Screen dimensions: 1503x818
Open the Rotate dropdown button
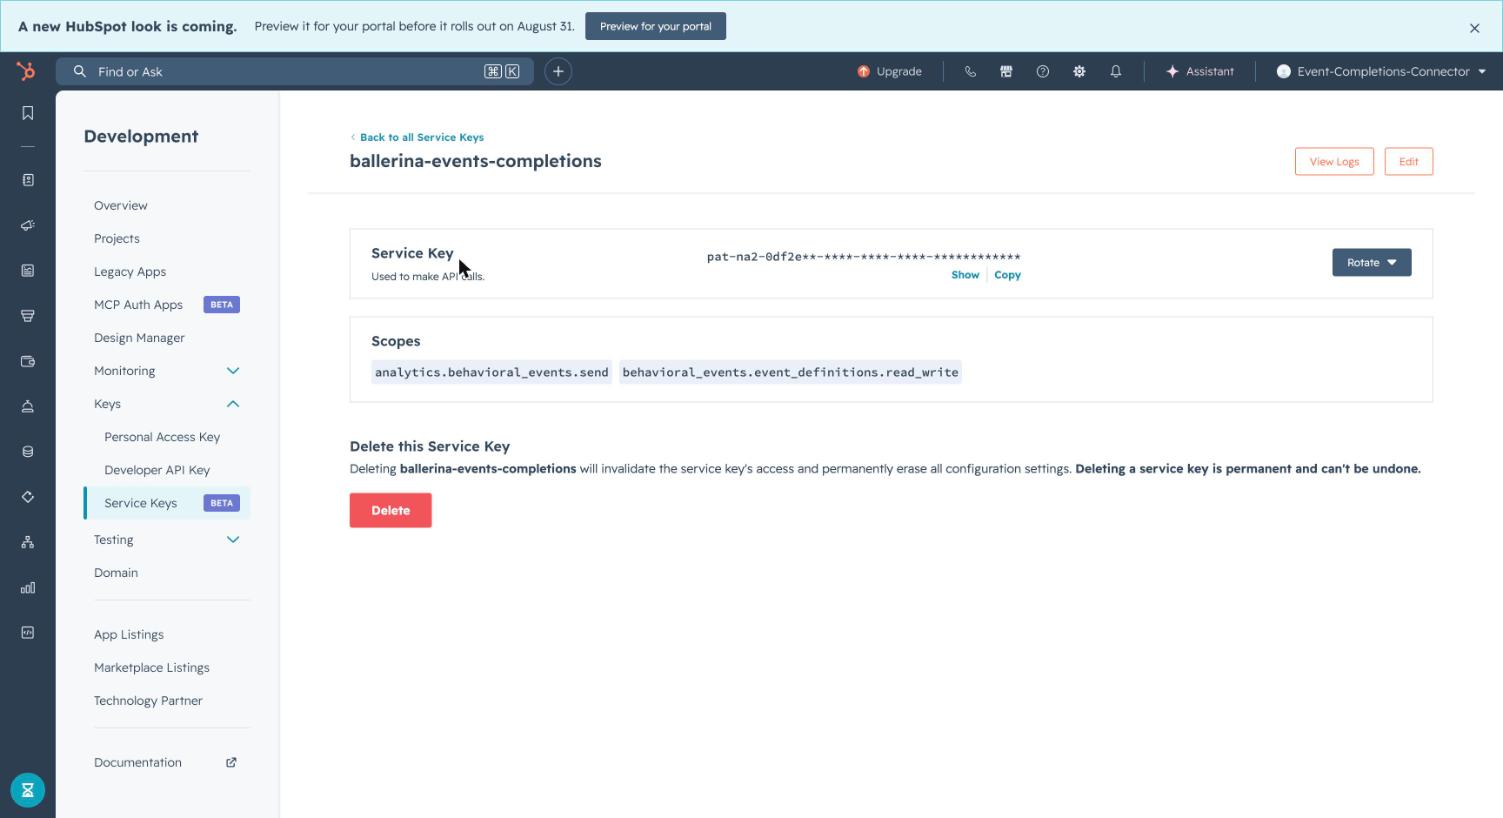tap(1371, 262)
